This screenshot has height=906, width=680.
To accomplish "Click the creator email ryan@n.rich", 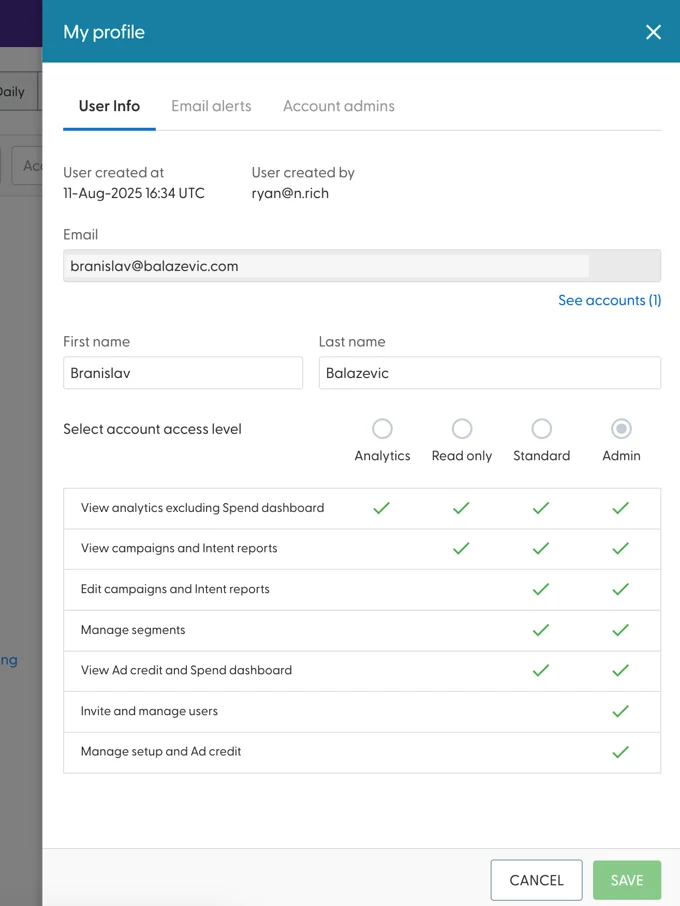I will tap(290, 193).
